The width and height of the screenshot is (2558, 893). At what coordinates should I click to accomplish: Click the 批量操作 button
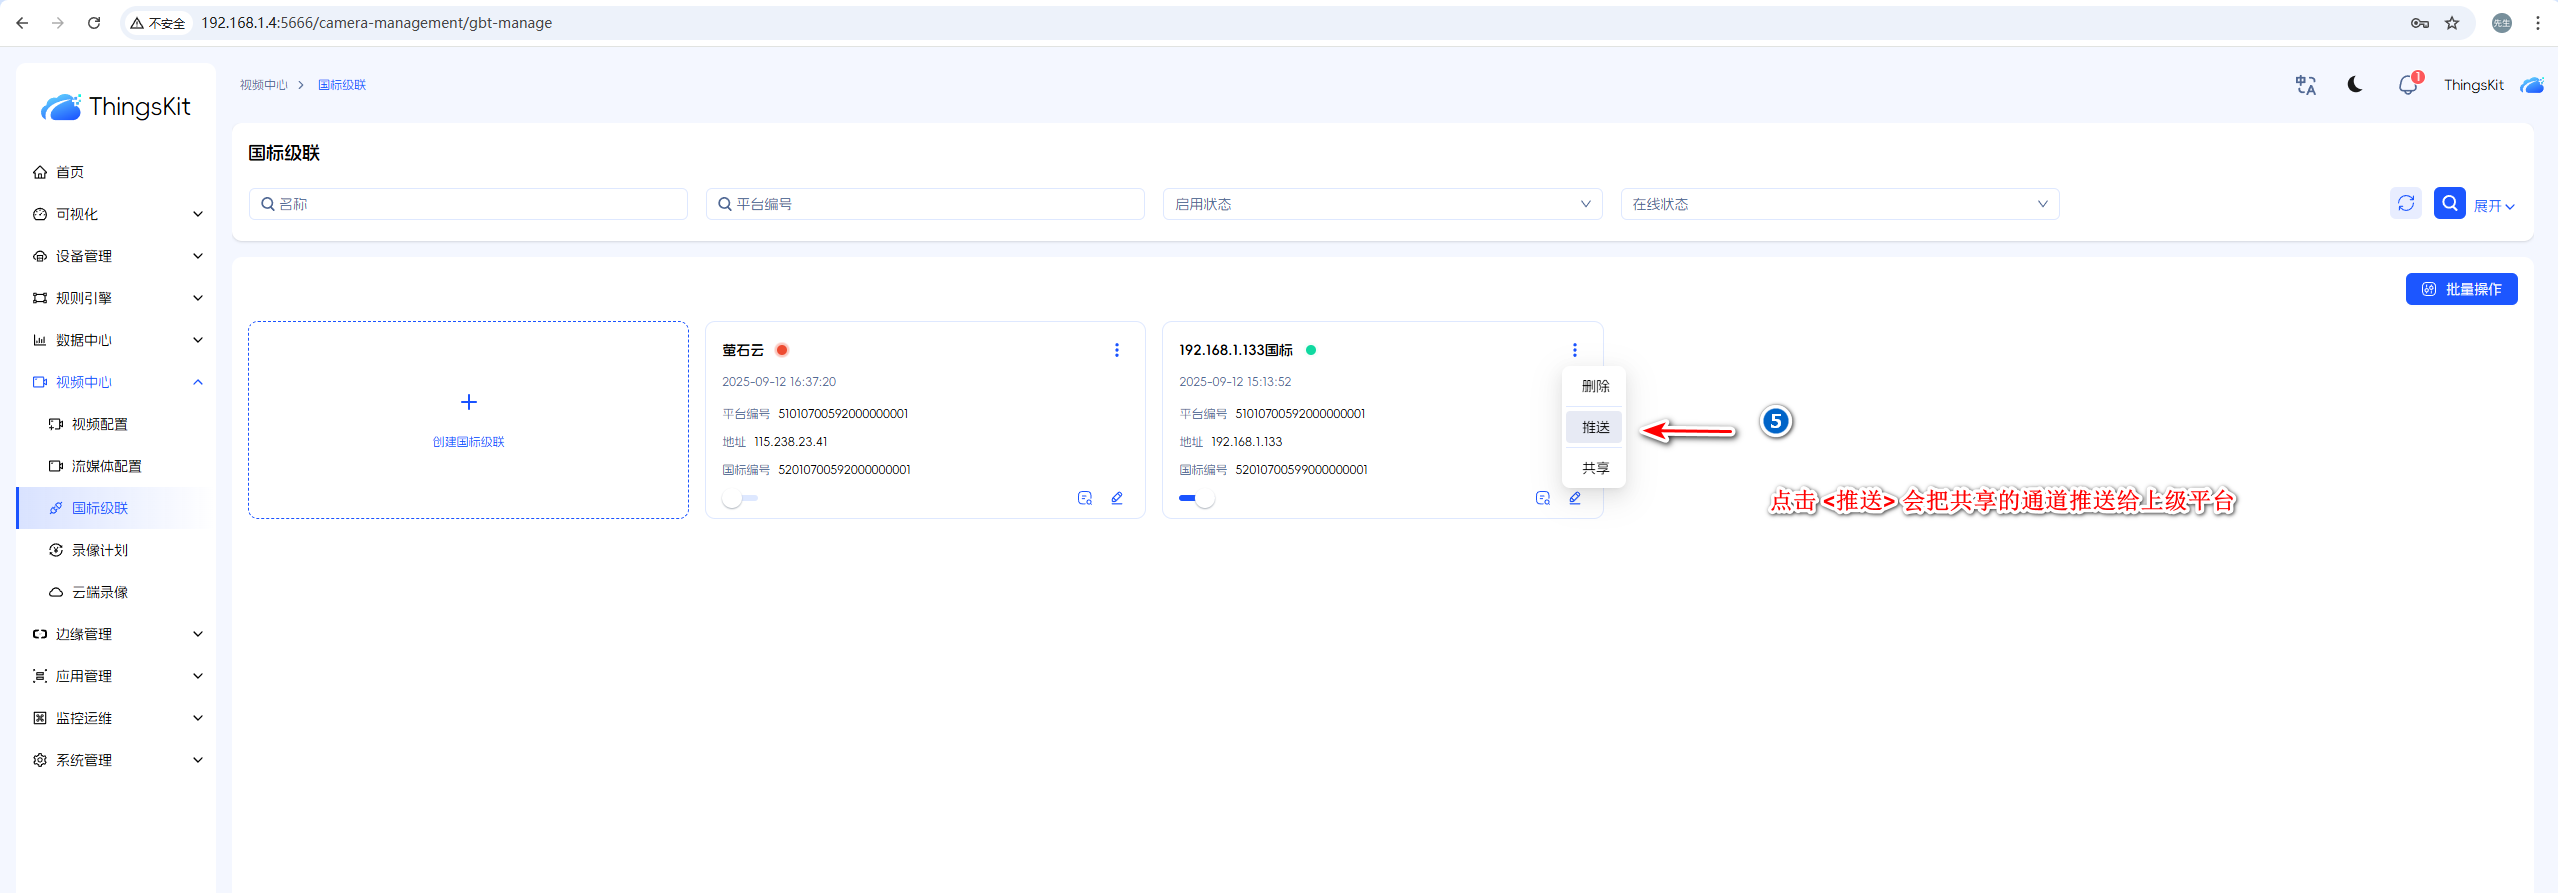click(x=2461, y=289)
